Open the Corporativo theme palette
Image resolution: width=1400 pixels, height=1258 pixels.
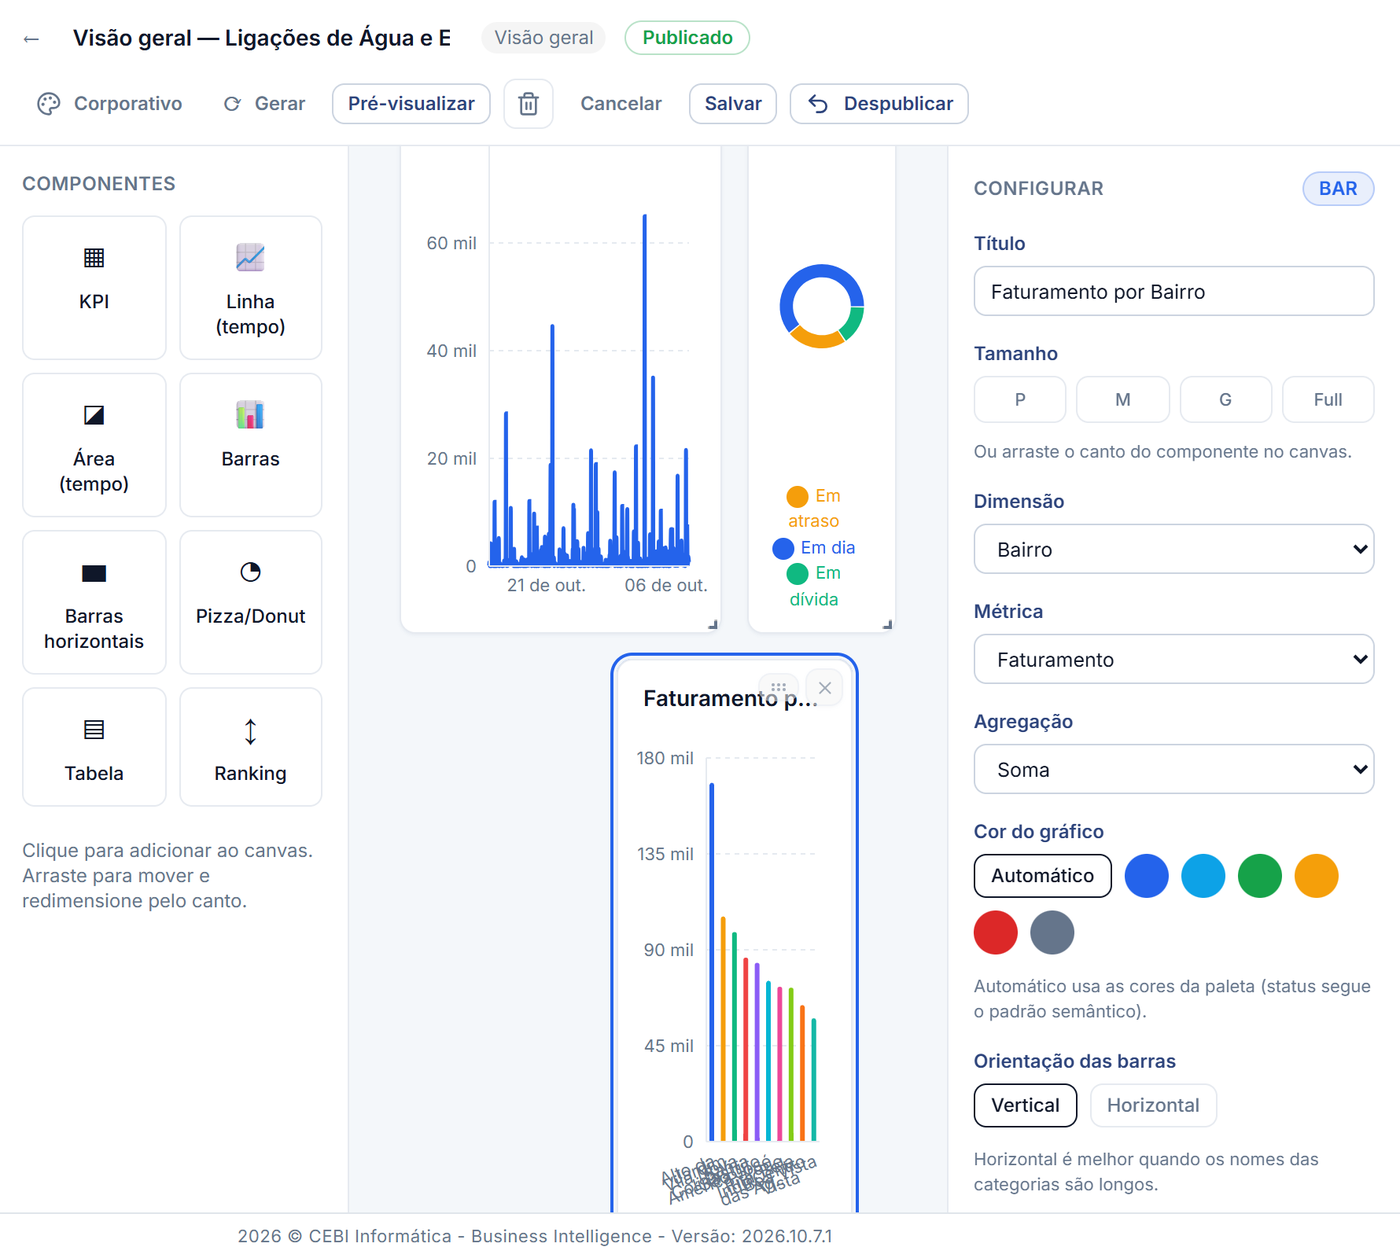(x=110, y=104)
